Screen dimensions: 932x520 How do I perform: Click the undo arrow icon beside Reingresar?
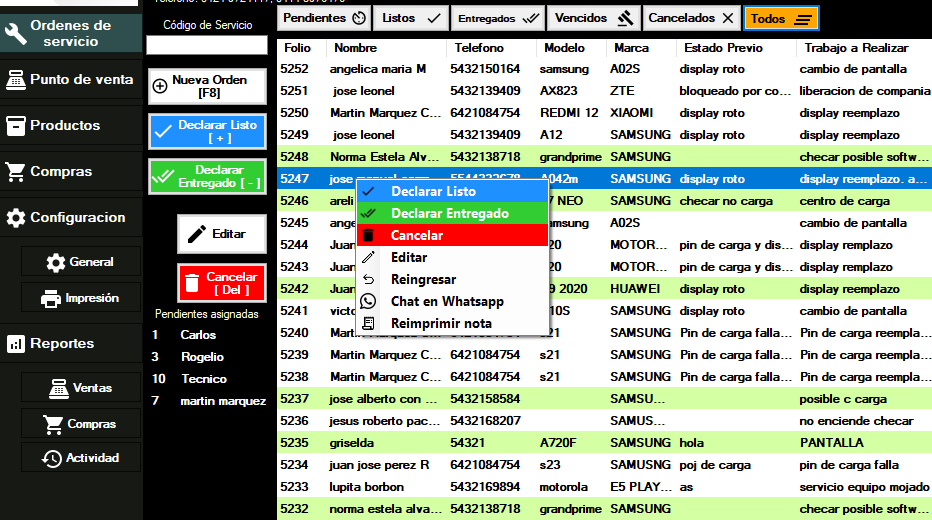pos(369,279)
